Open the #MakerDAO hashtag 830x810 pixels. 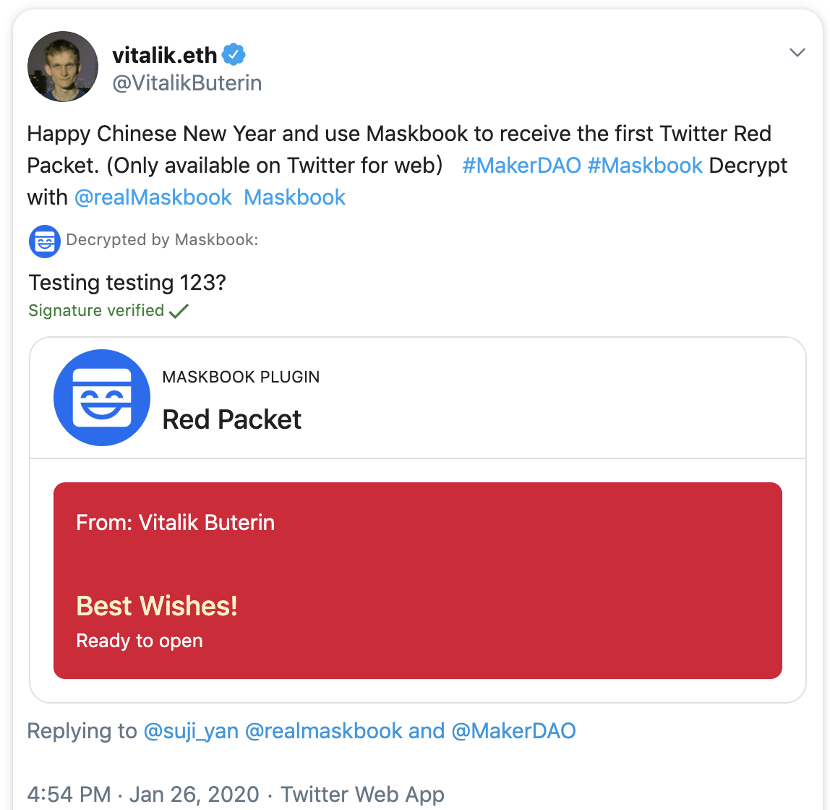click(521, 165)
